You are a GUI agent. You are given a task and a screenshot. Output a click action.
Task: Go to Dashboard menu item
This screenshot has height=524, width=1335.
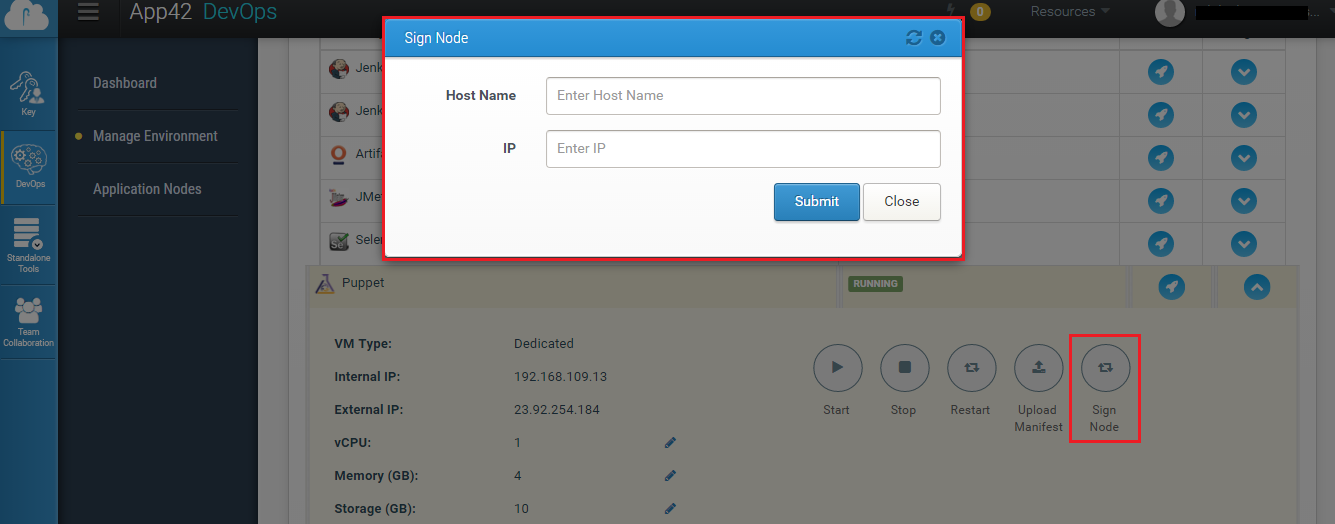(125, 83)
